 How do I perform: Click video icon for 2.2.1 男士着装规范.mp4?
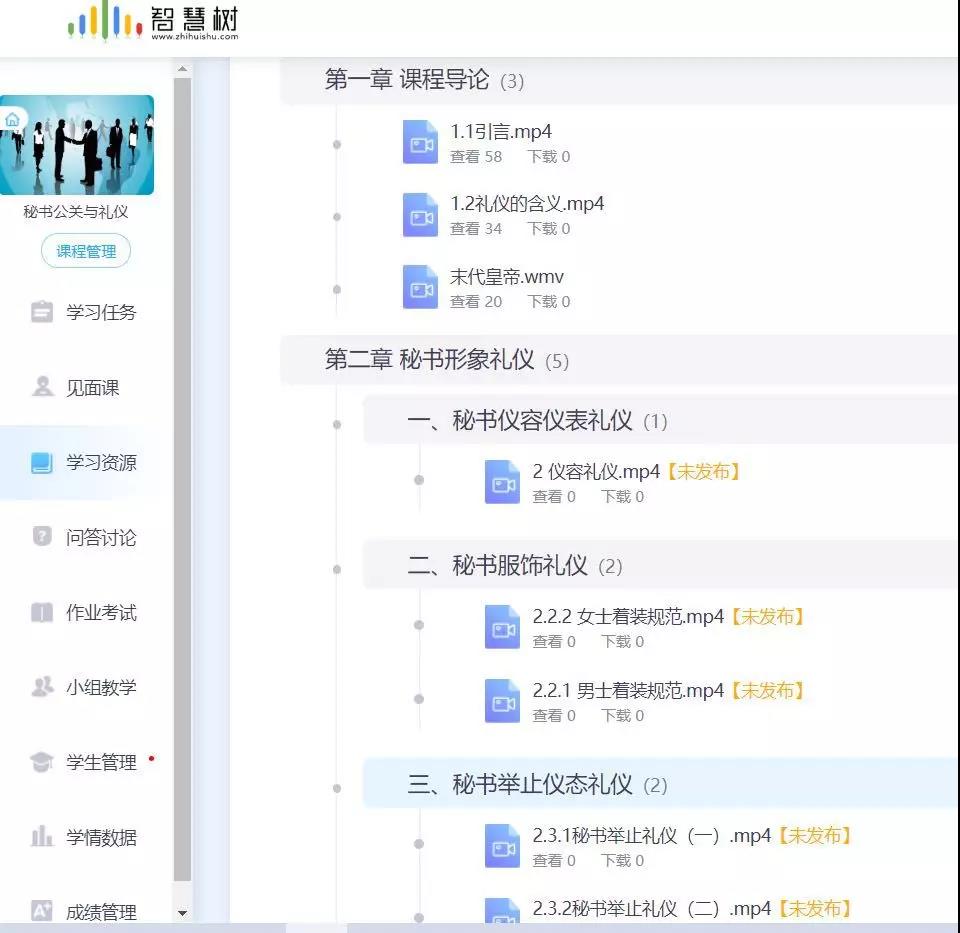pos(502,702)
